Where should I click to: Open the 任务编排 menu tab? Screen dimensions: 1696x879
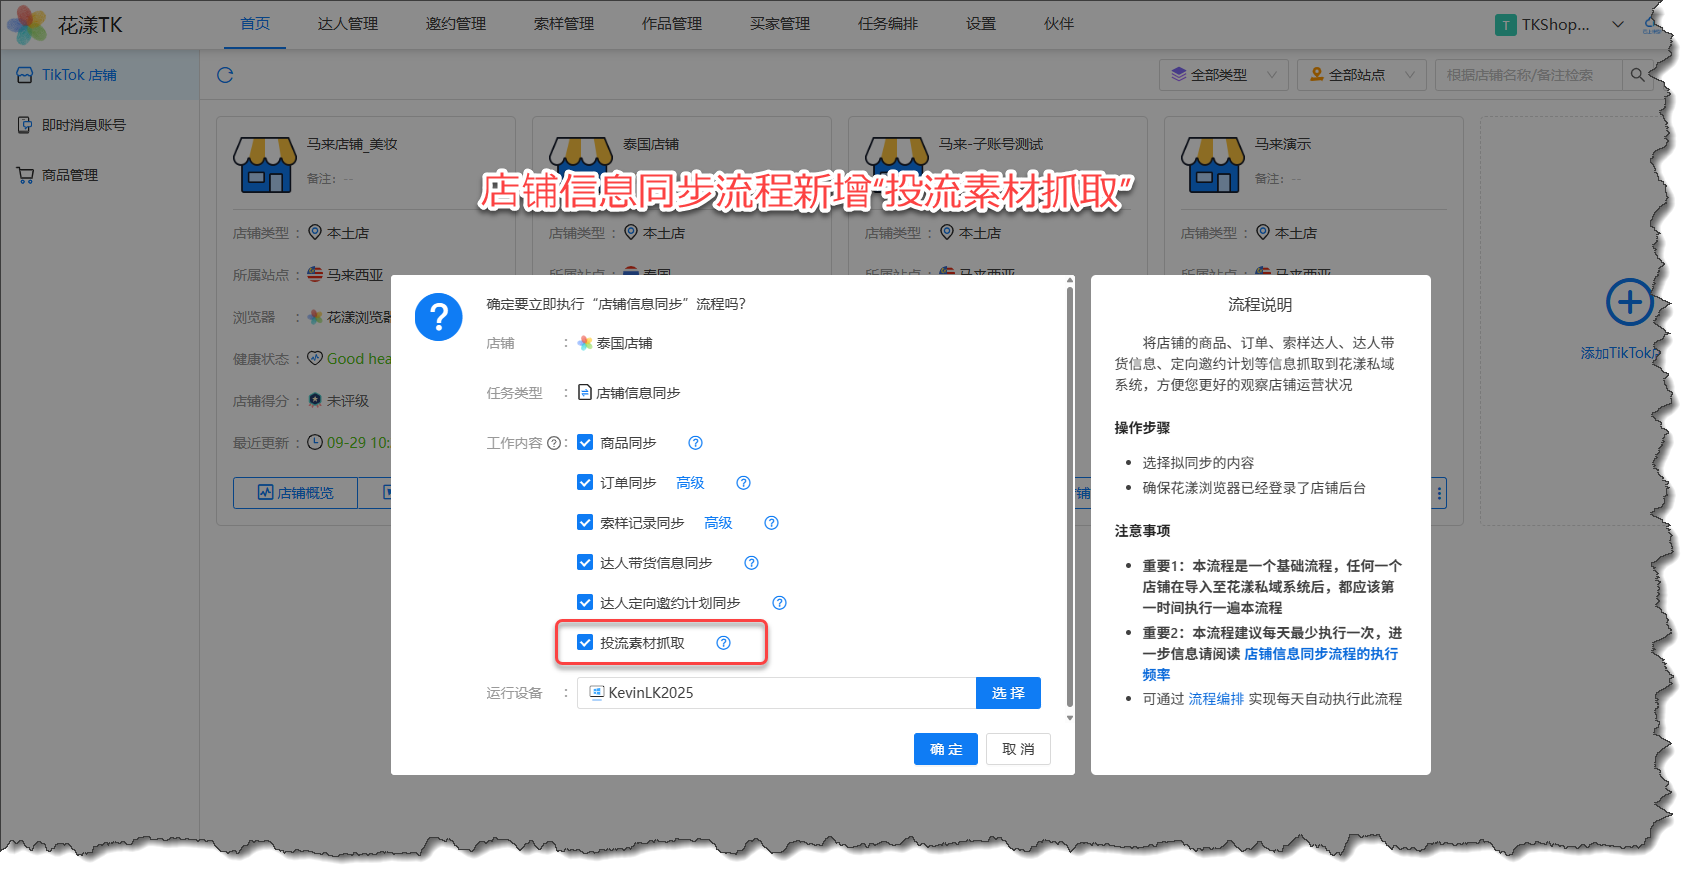(x=887, y=24)
